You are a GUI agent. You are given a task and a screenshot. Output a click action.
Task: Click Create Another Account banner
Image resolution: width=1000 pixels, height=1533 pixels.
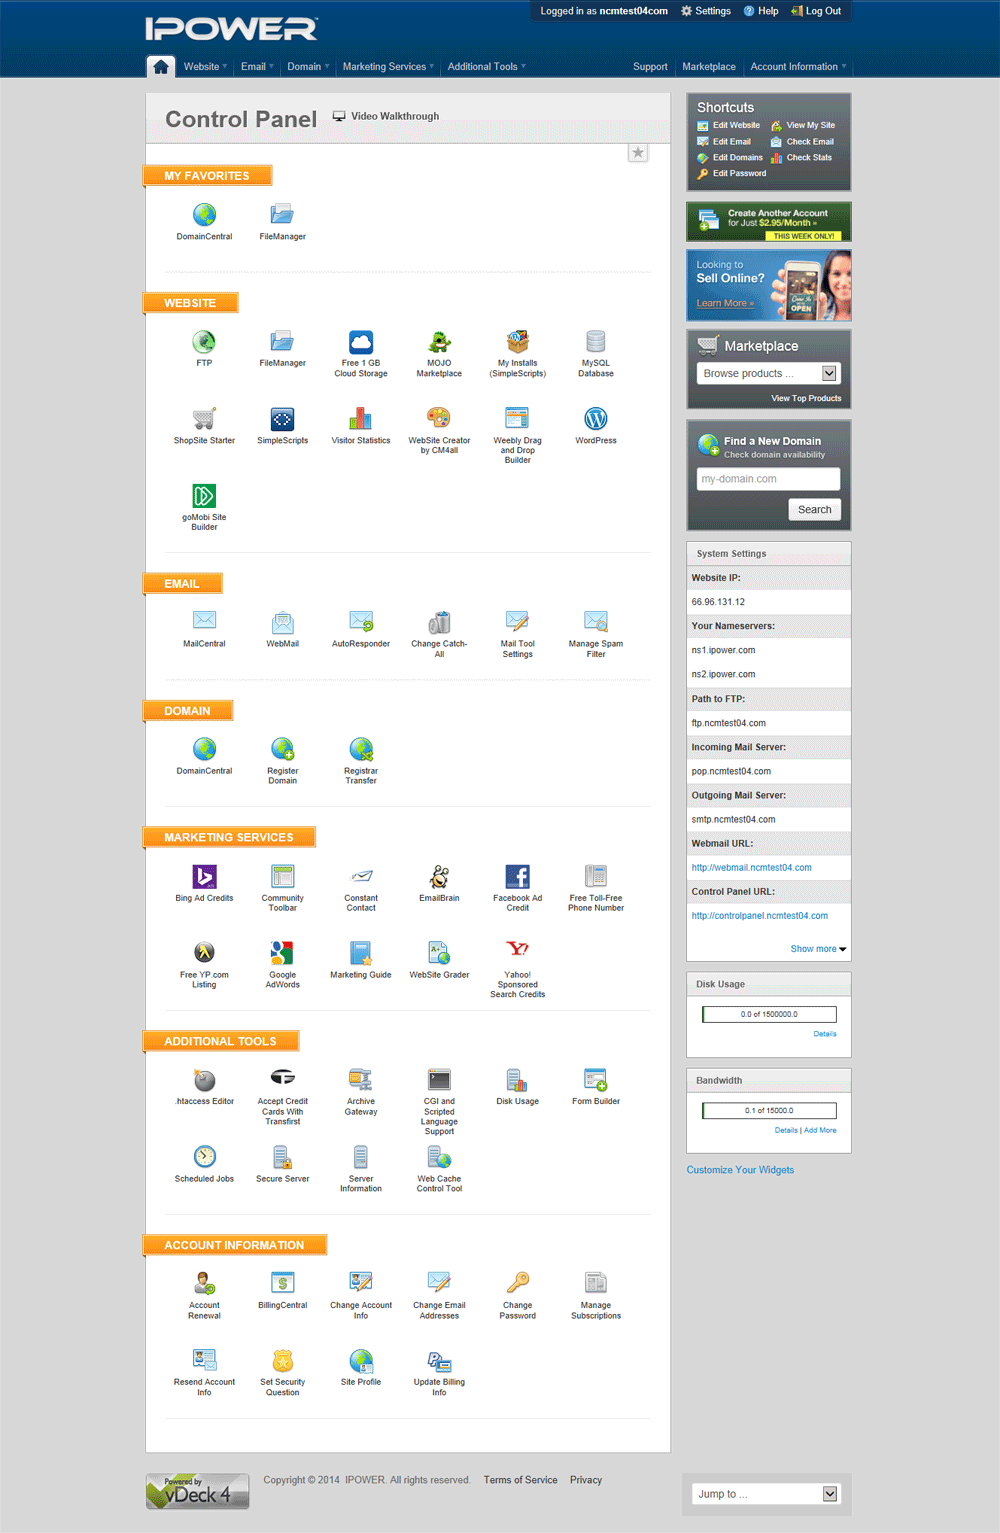point(768,222)
